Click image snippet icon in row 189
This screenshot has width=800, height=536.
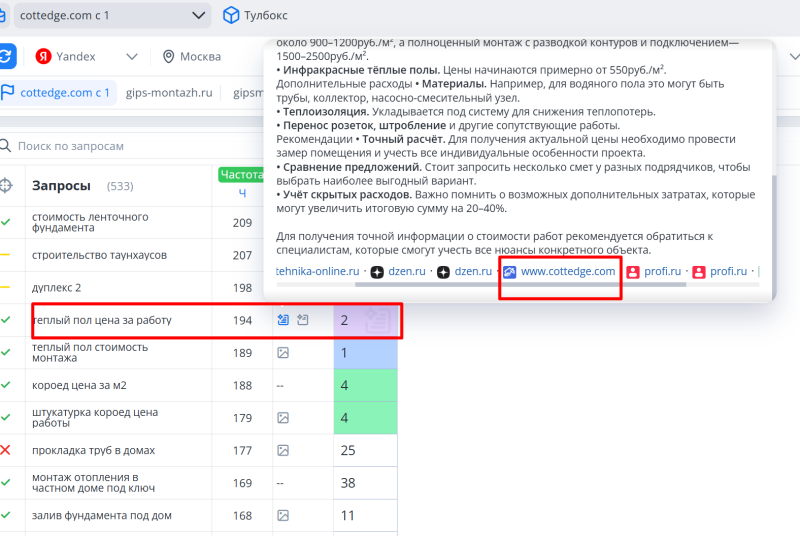coord(283,352)
